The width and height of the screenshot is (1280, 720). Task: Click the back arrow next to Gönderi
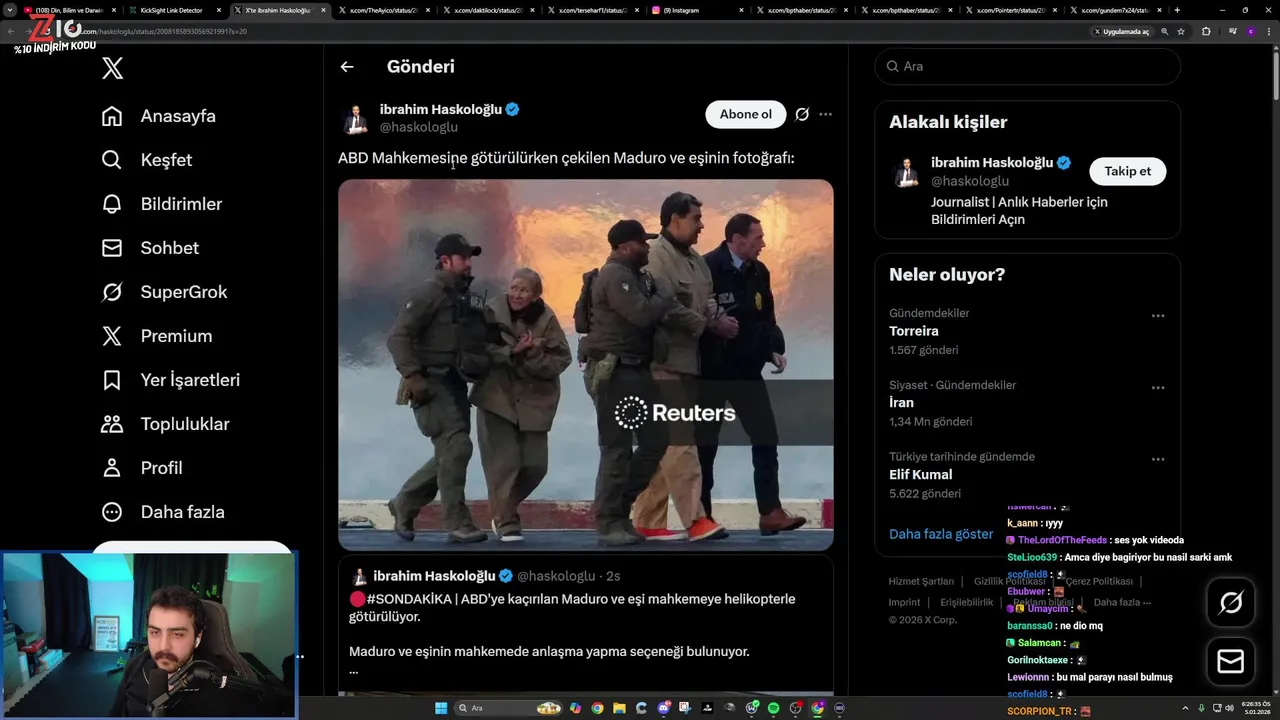[x=347, y=67]
